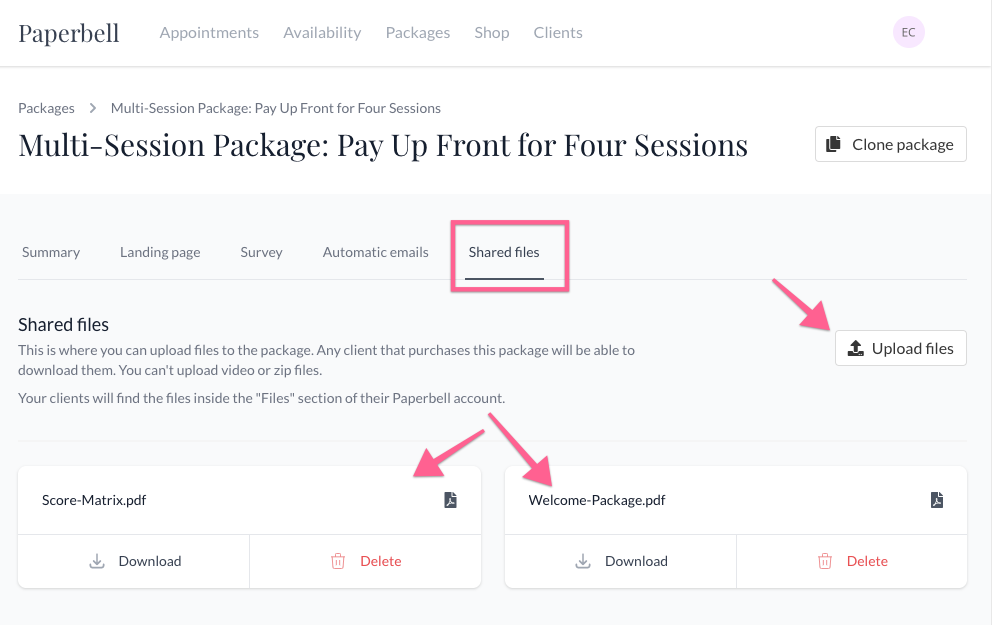Click trash icon for Score-Matrix.pdf
Screen dimensions: 992x625
pos(338,561)
